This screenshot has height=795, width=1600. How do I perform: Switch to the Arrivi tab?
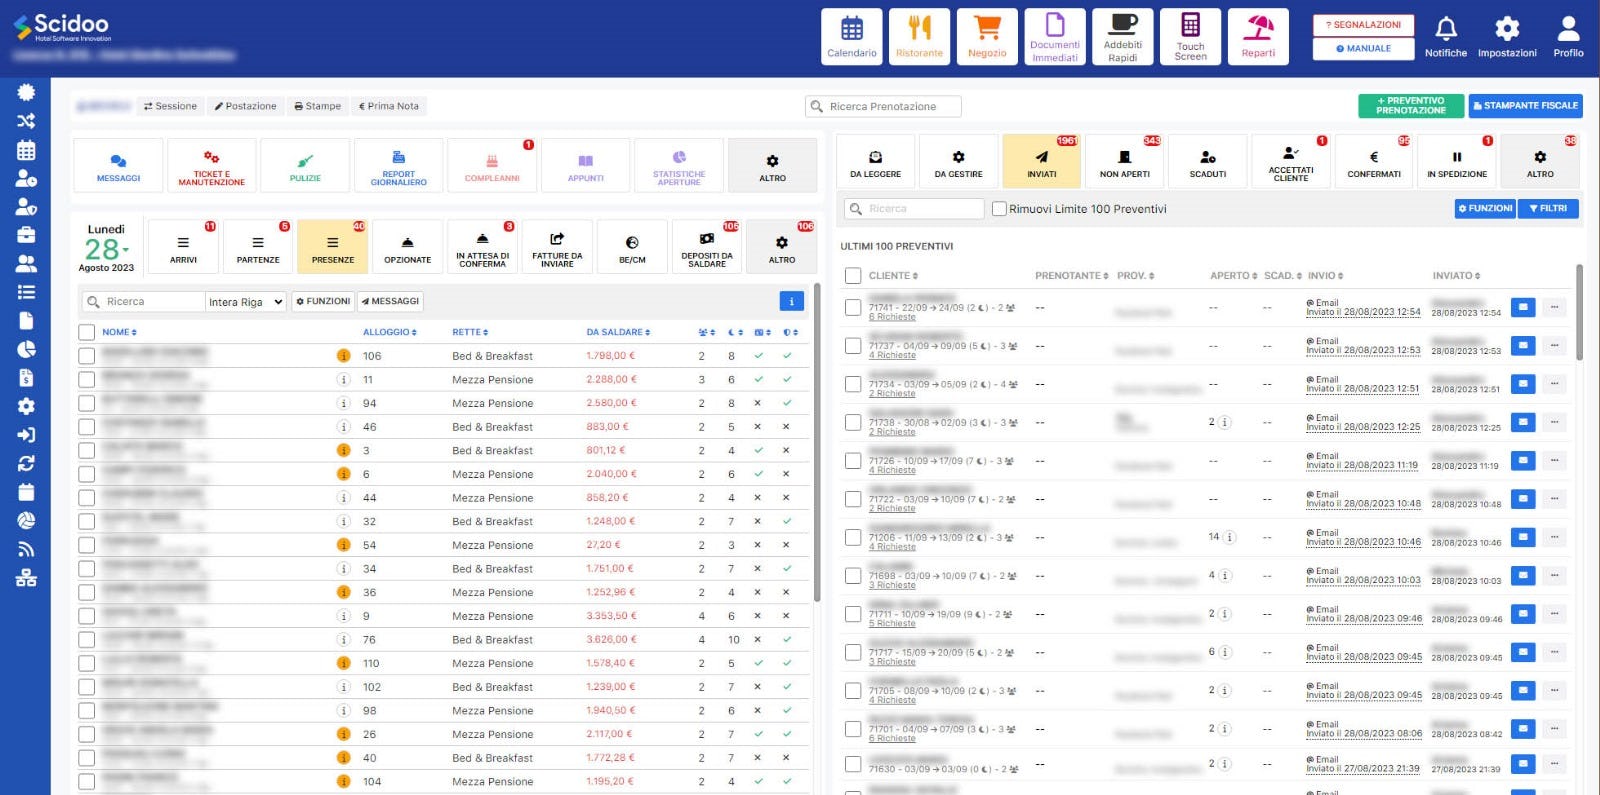[183, 247]
